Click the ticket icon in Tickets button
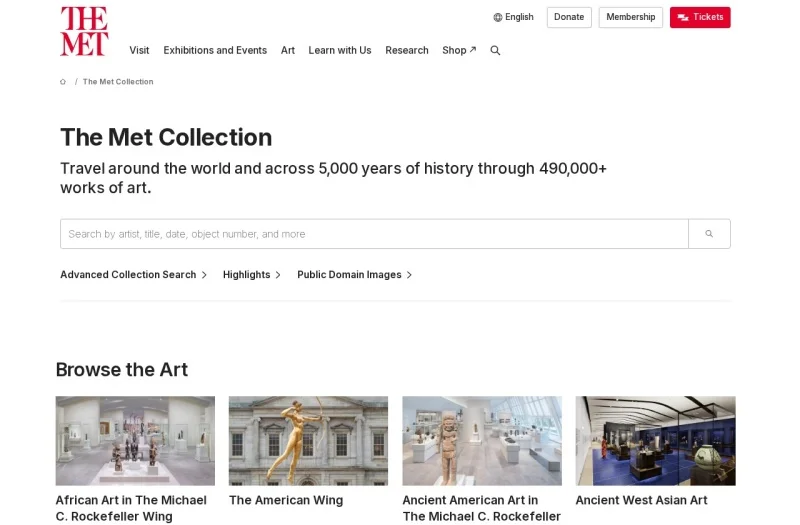 tap(683, 17)
